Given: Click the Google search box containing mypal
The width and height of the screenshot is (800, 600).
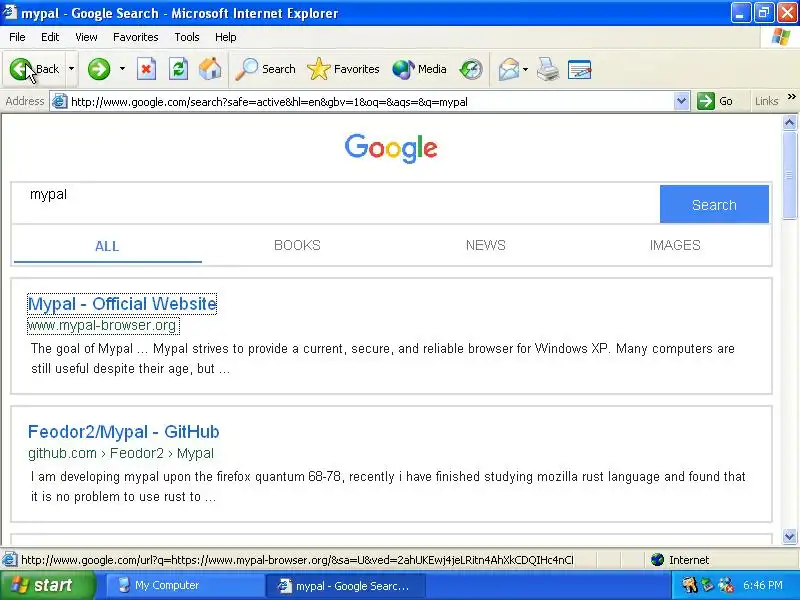Looking at the screenshot, I should 335,203.
